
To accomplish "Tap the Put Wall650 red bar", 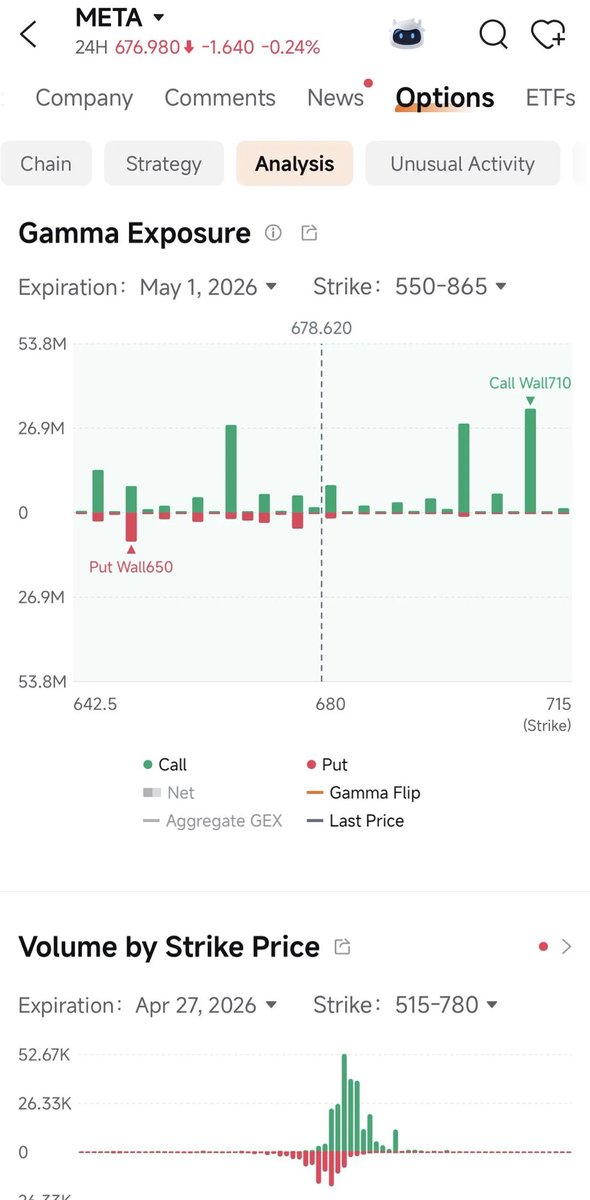I will [x=131, y=527].
